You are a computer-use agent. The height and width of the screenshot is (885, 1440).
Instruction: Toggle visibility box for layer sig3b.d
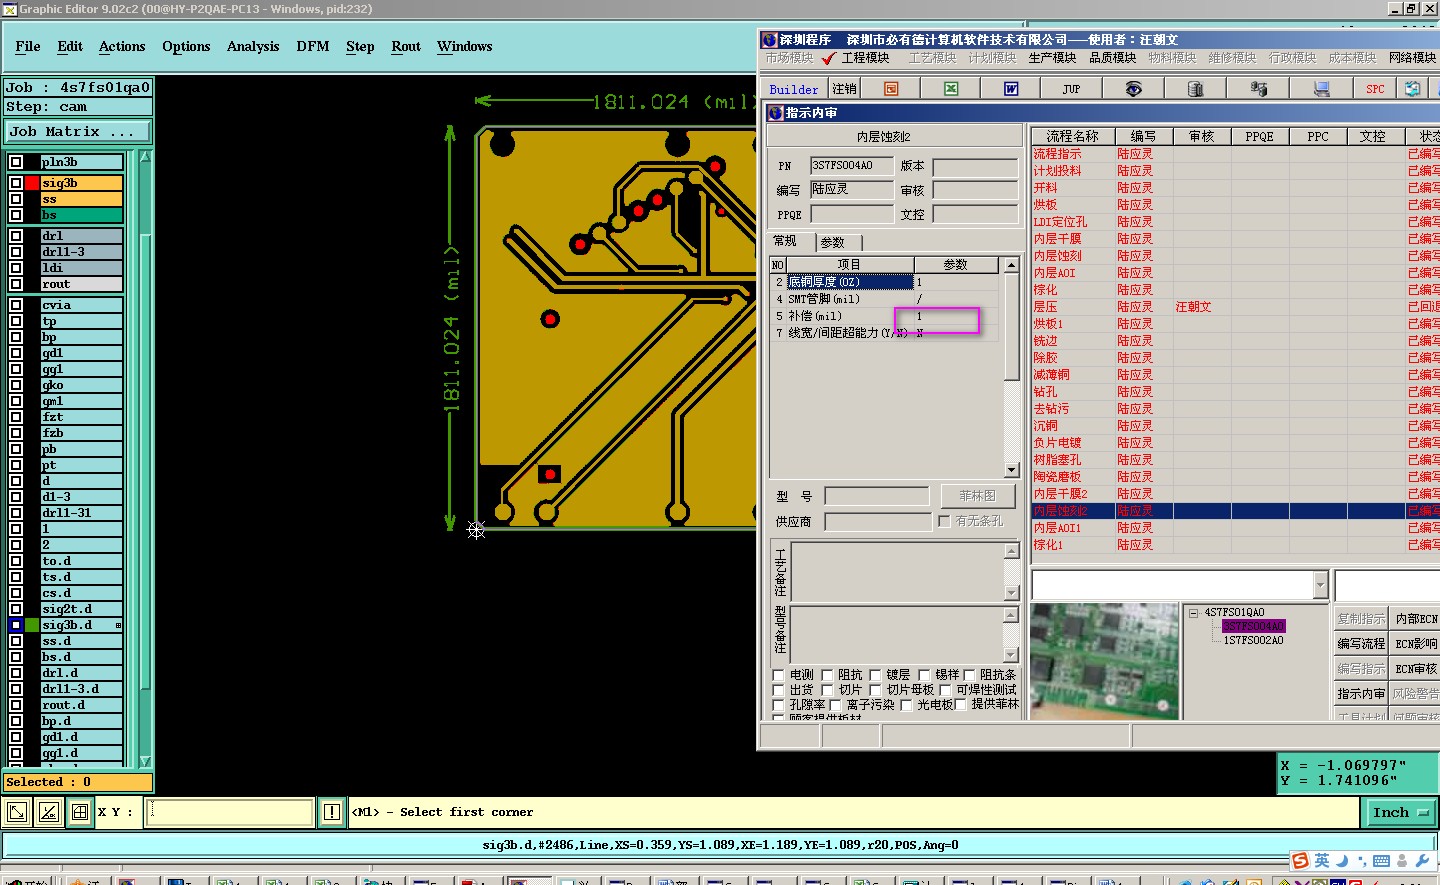click(x=16, y=625)
